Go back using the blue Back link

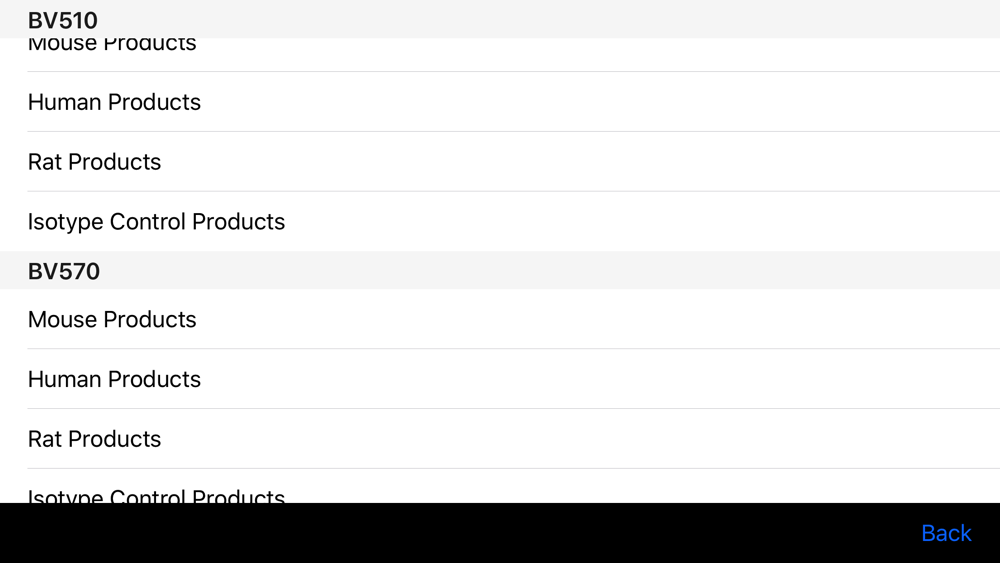946,533
